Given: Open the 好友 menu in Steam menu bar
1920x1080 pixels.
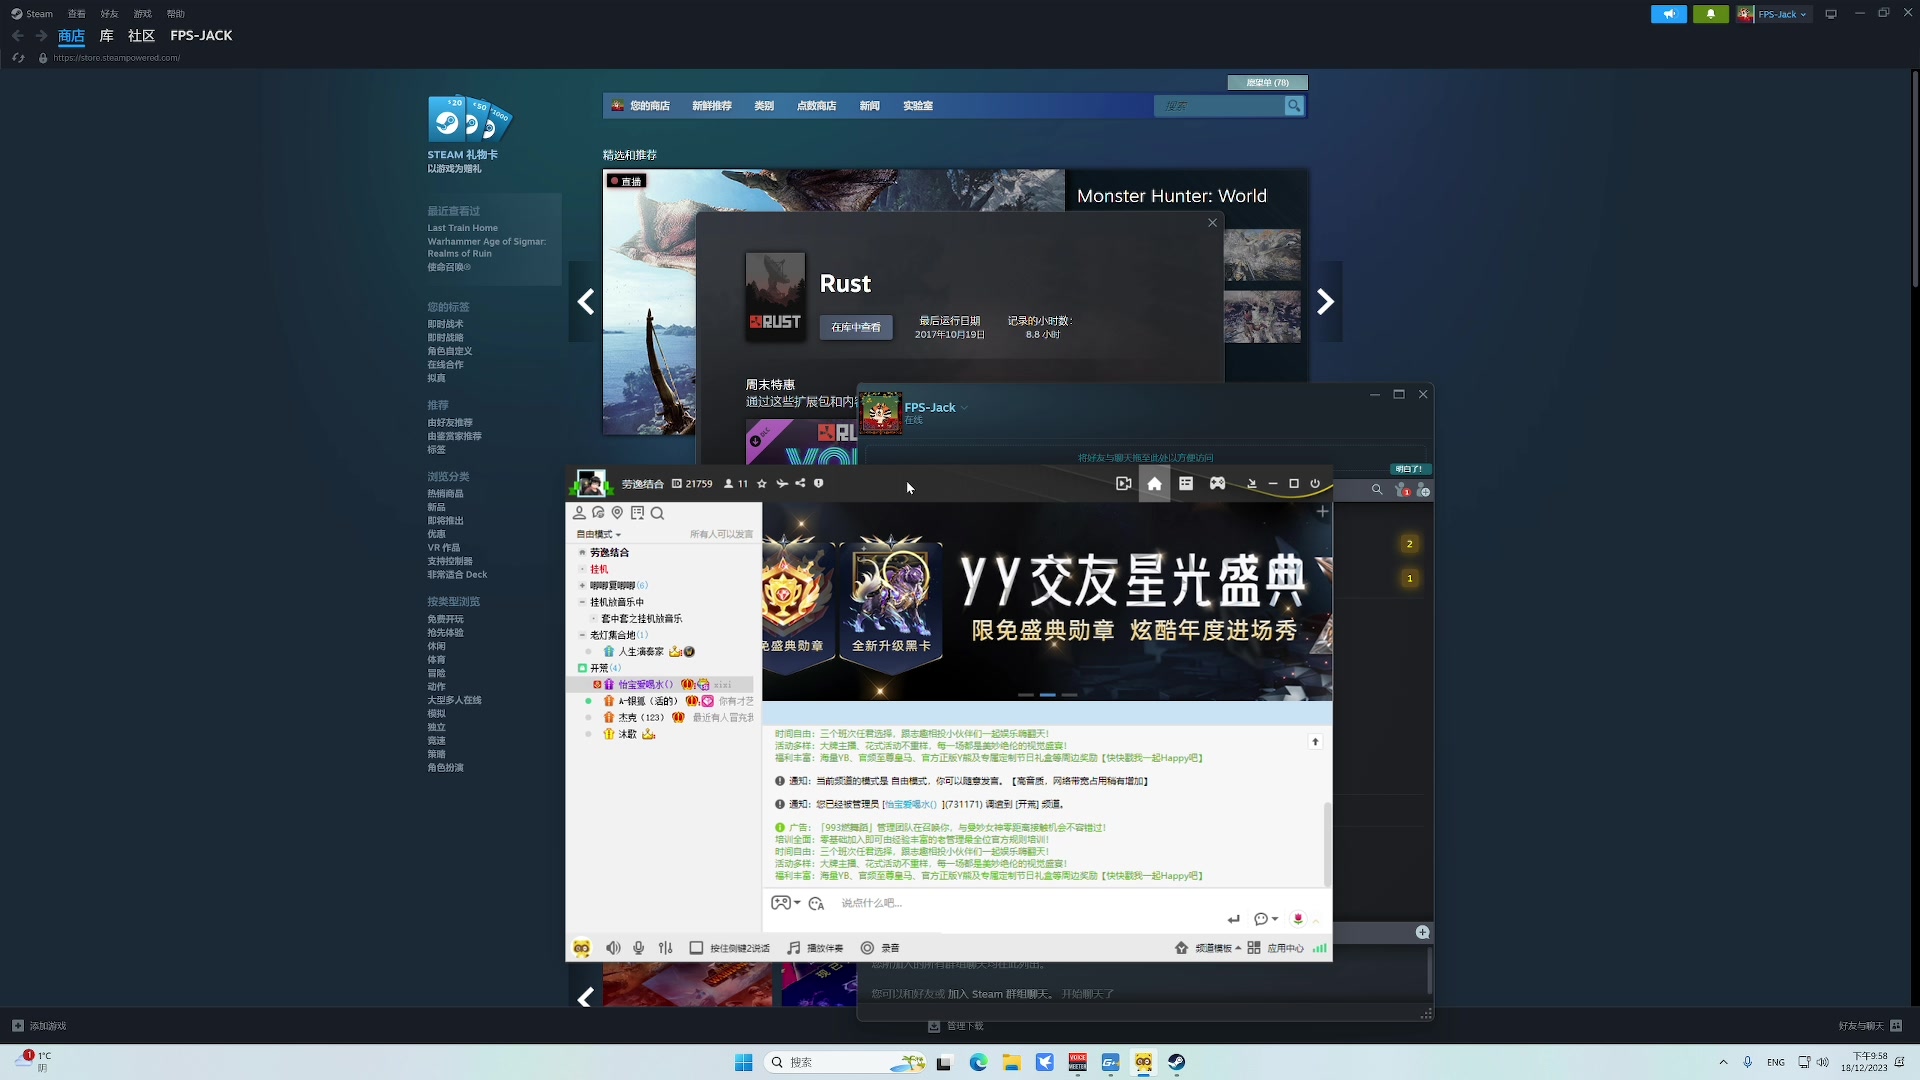Looking at the screenshot, I should click(x=109, y=13).
